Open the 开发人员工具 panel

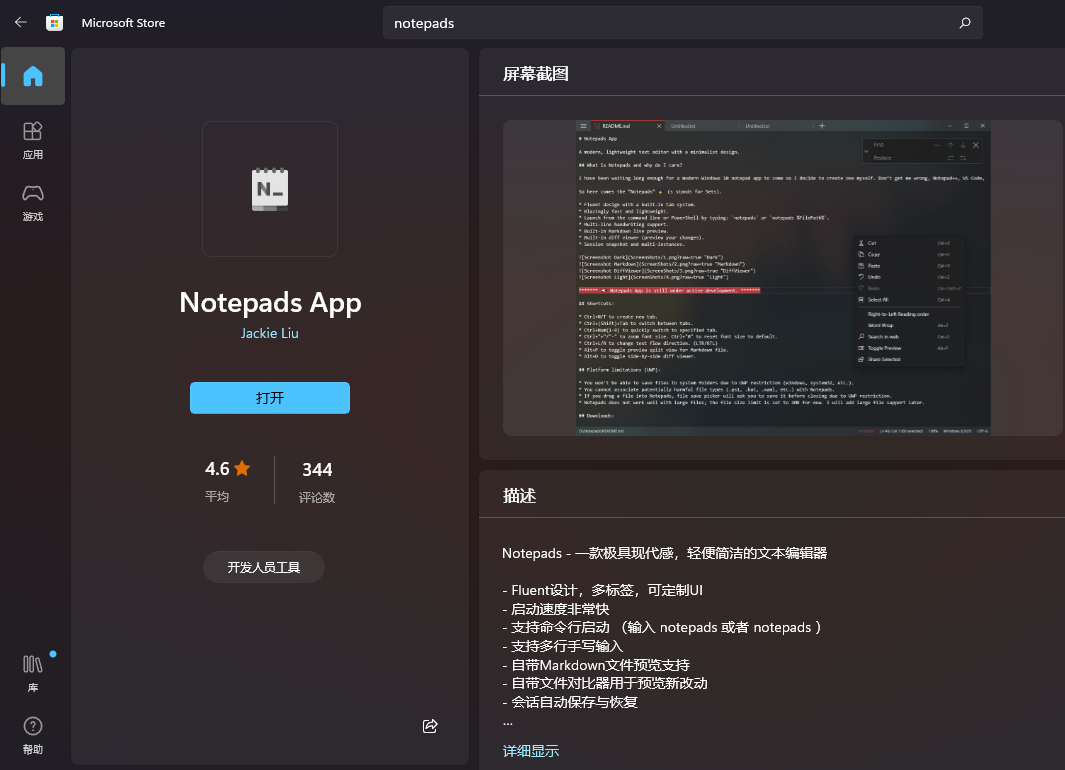[x=263, y=567]
